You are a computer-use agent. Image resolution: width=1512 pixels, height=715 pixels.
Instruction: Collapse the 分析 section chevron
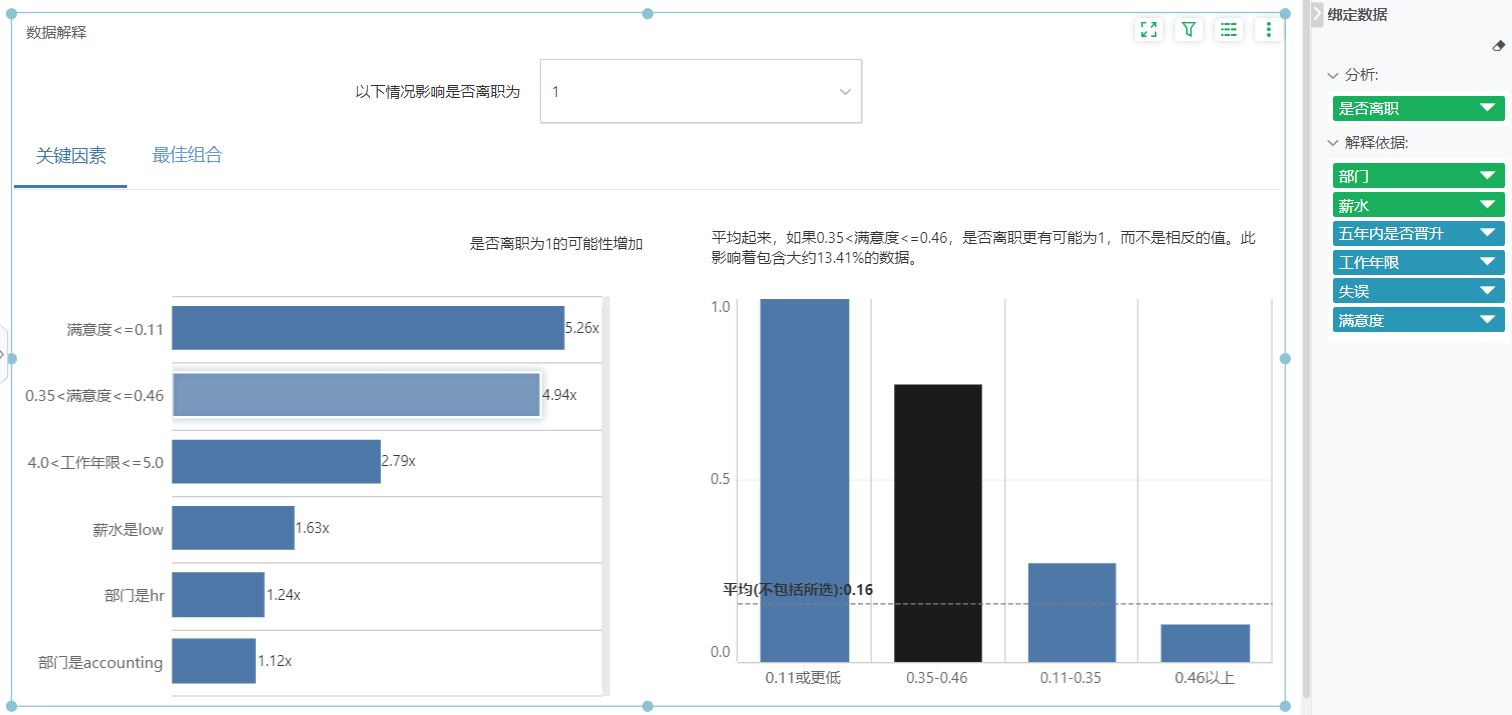1333,75
